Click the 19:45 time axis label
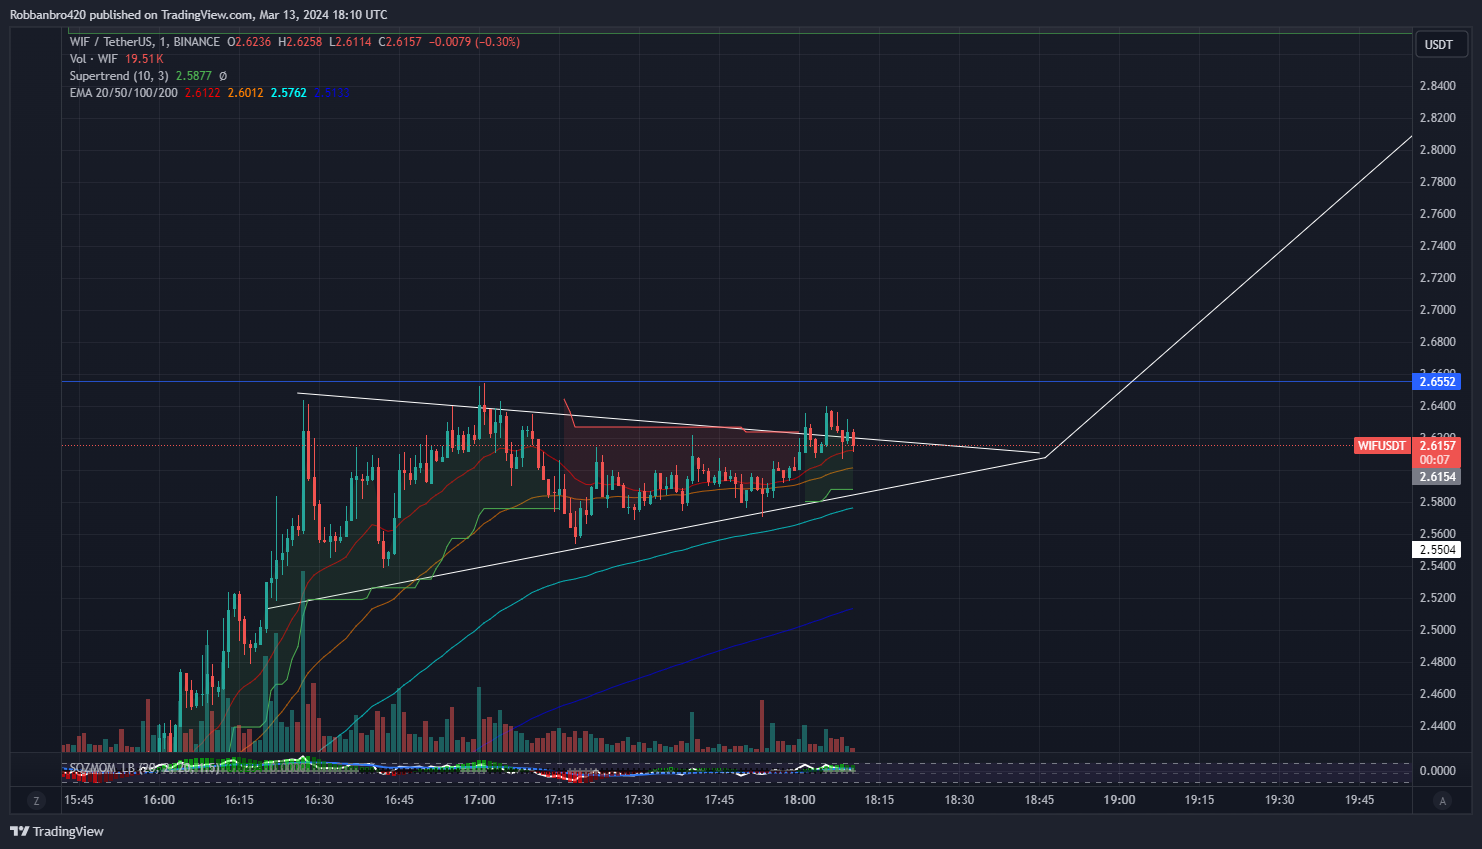 tap(1359, 800)
